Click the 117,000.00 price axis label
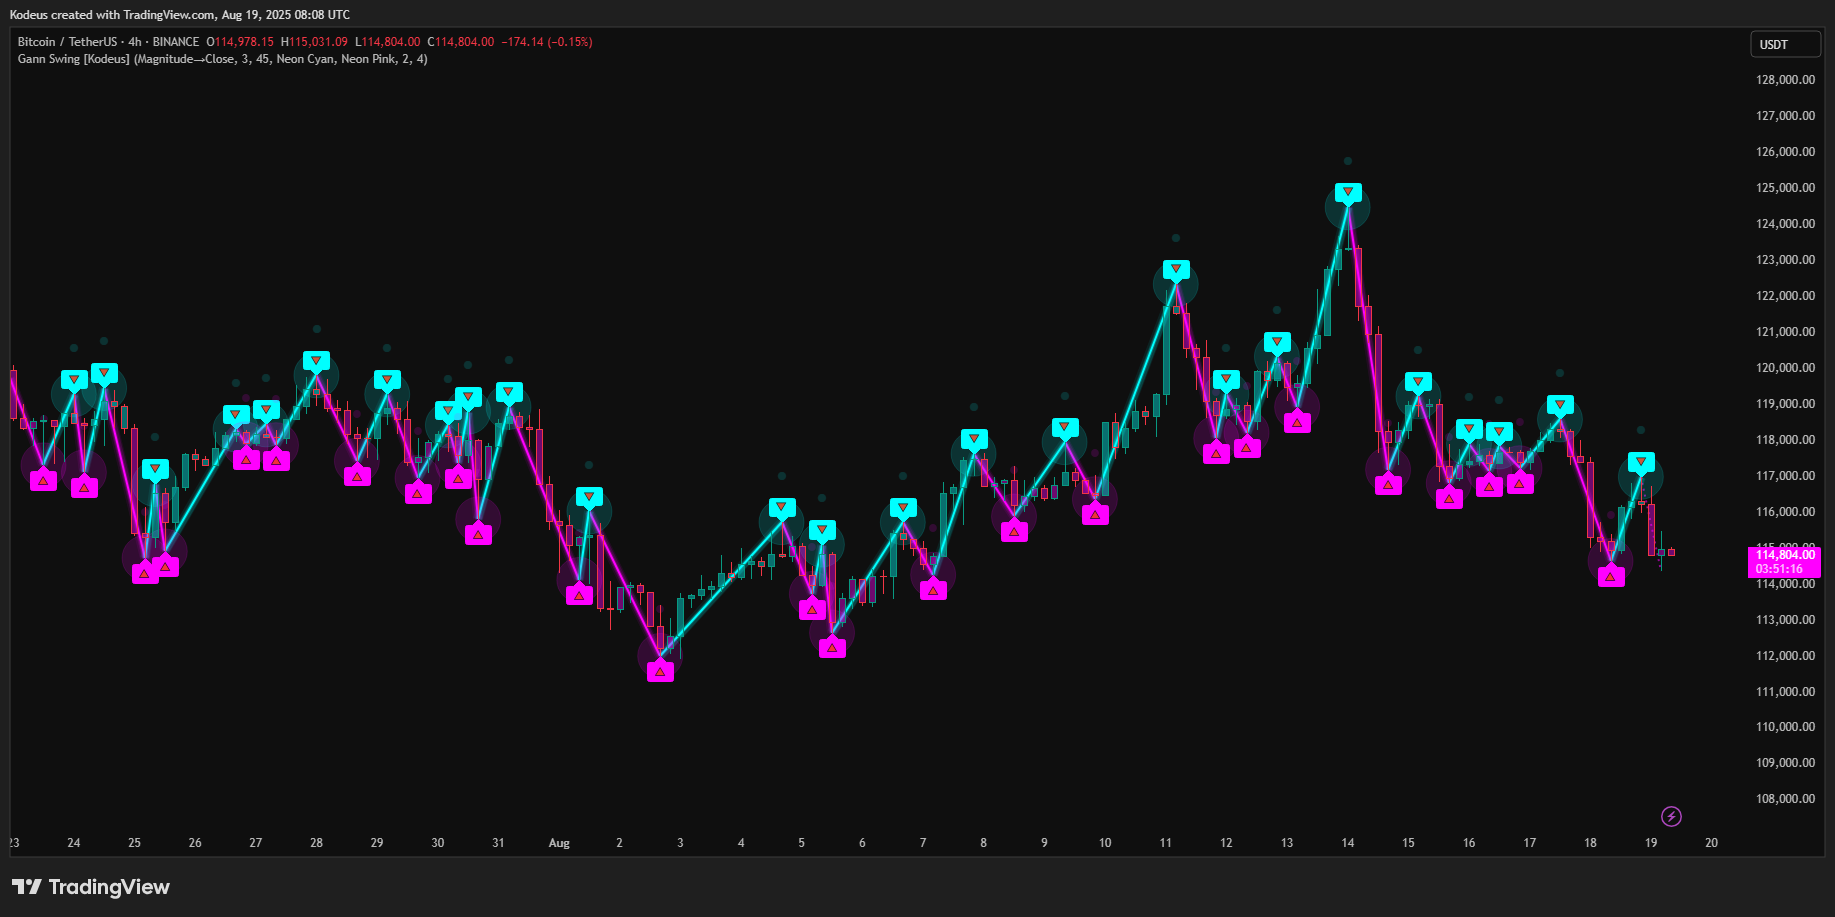The height and width of the screenshot is (917, 1835). (x=1786, y=476)
